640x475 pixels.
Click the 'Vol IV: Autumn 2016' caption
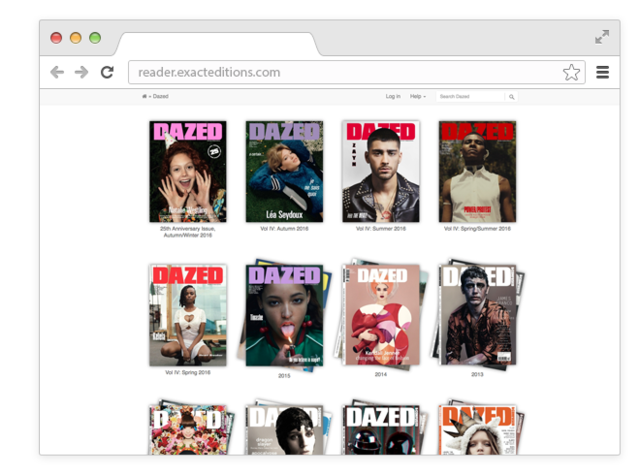coord(284,229)
